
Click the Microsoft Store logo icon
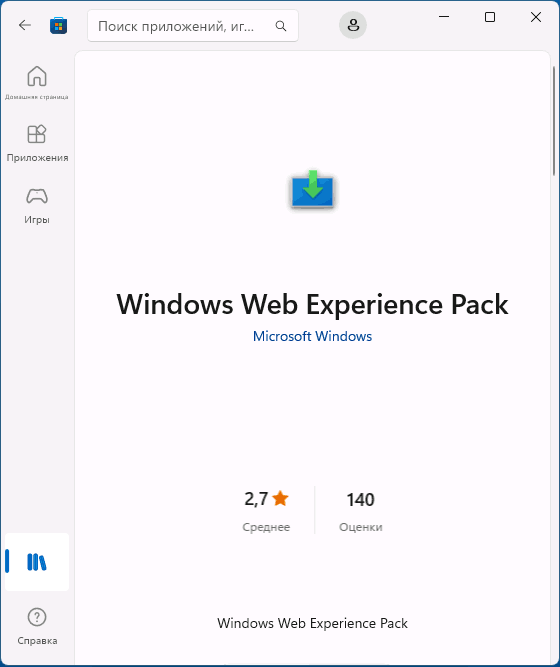click(x=58, y=26)
